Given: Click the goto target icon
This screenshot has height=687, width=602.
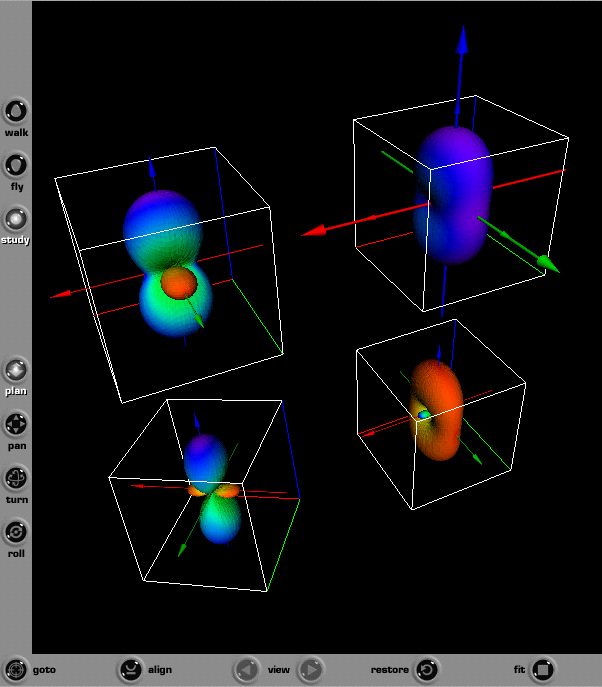Looking at the screenshot, I should point(16,670).
